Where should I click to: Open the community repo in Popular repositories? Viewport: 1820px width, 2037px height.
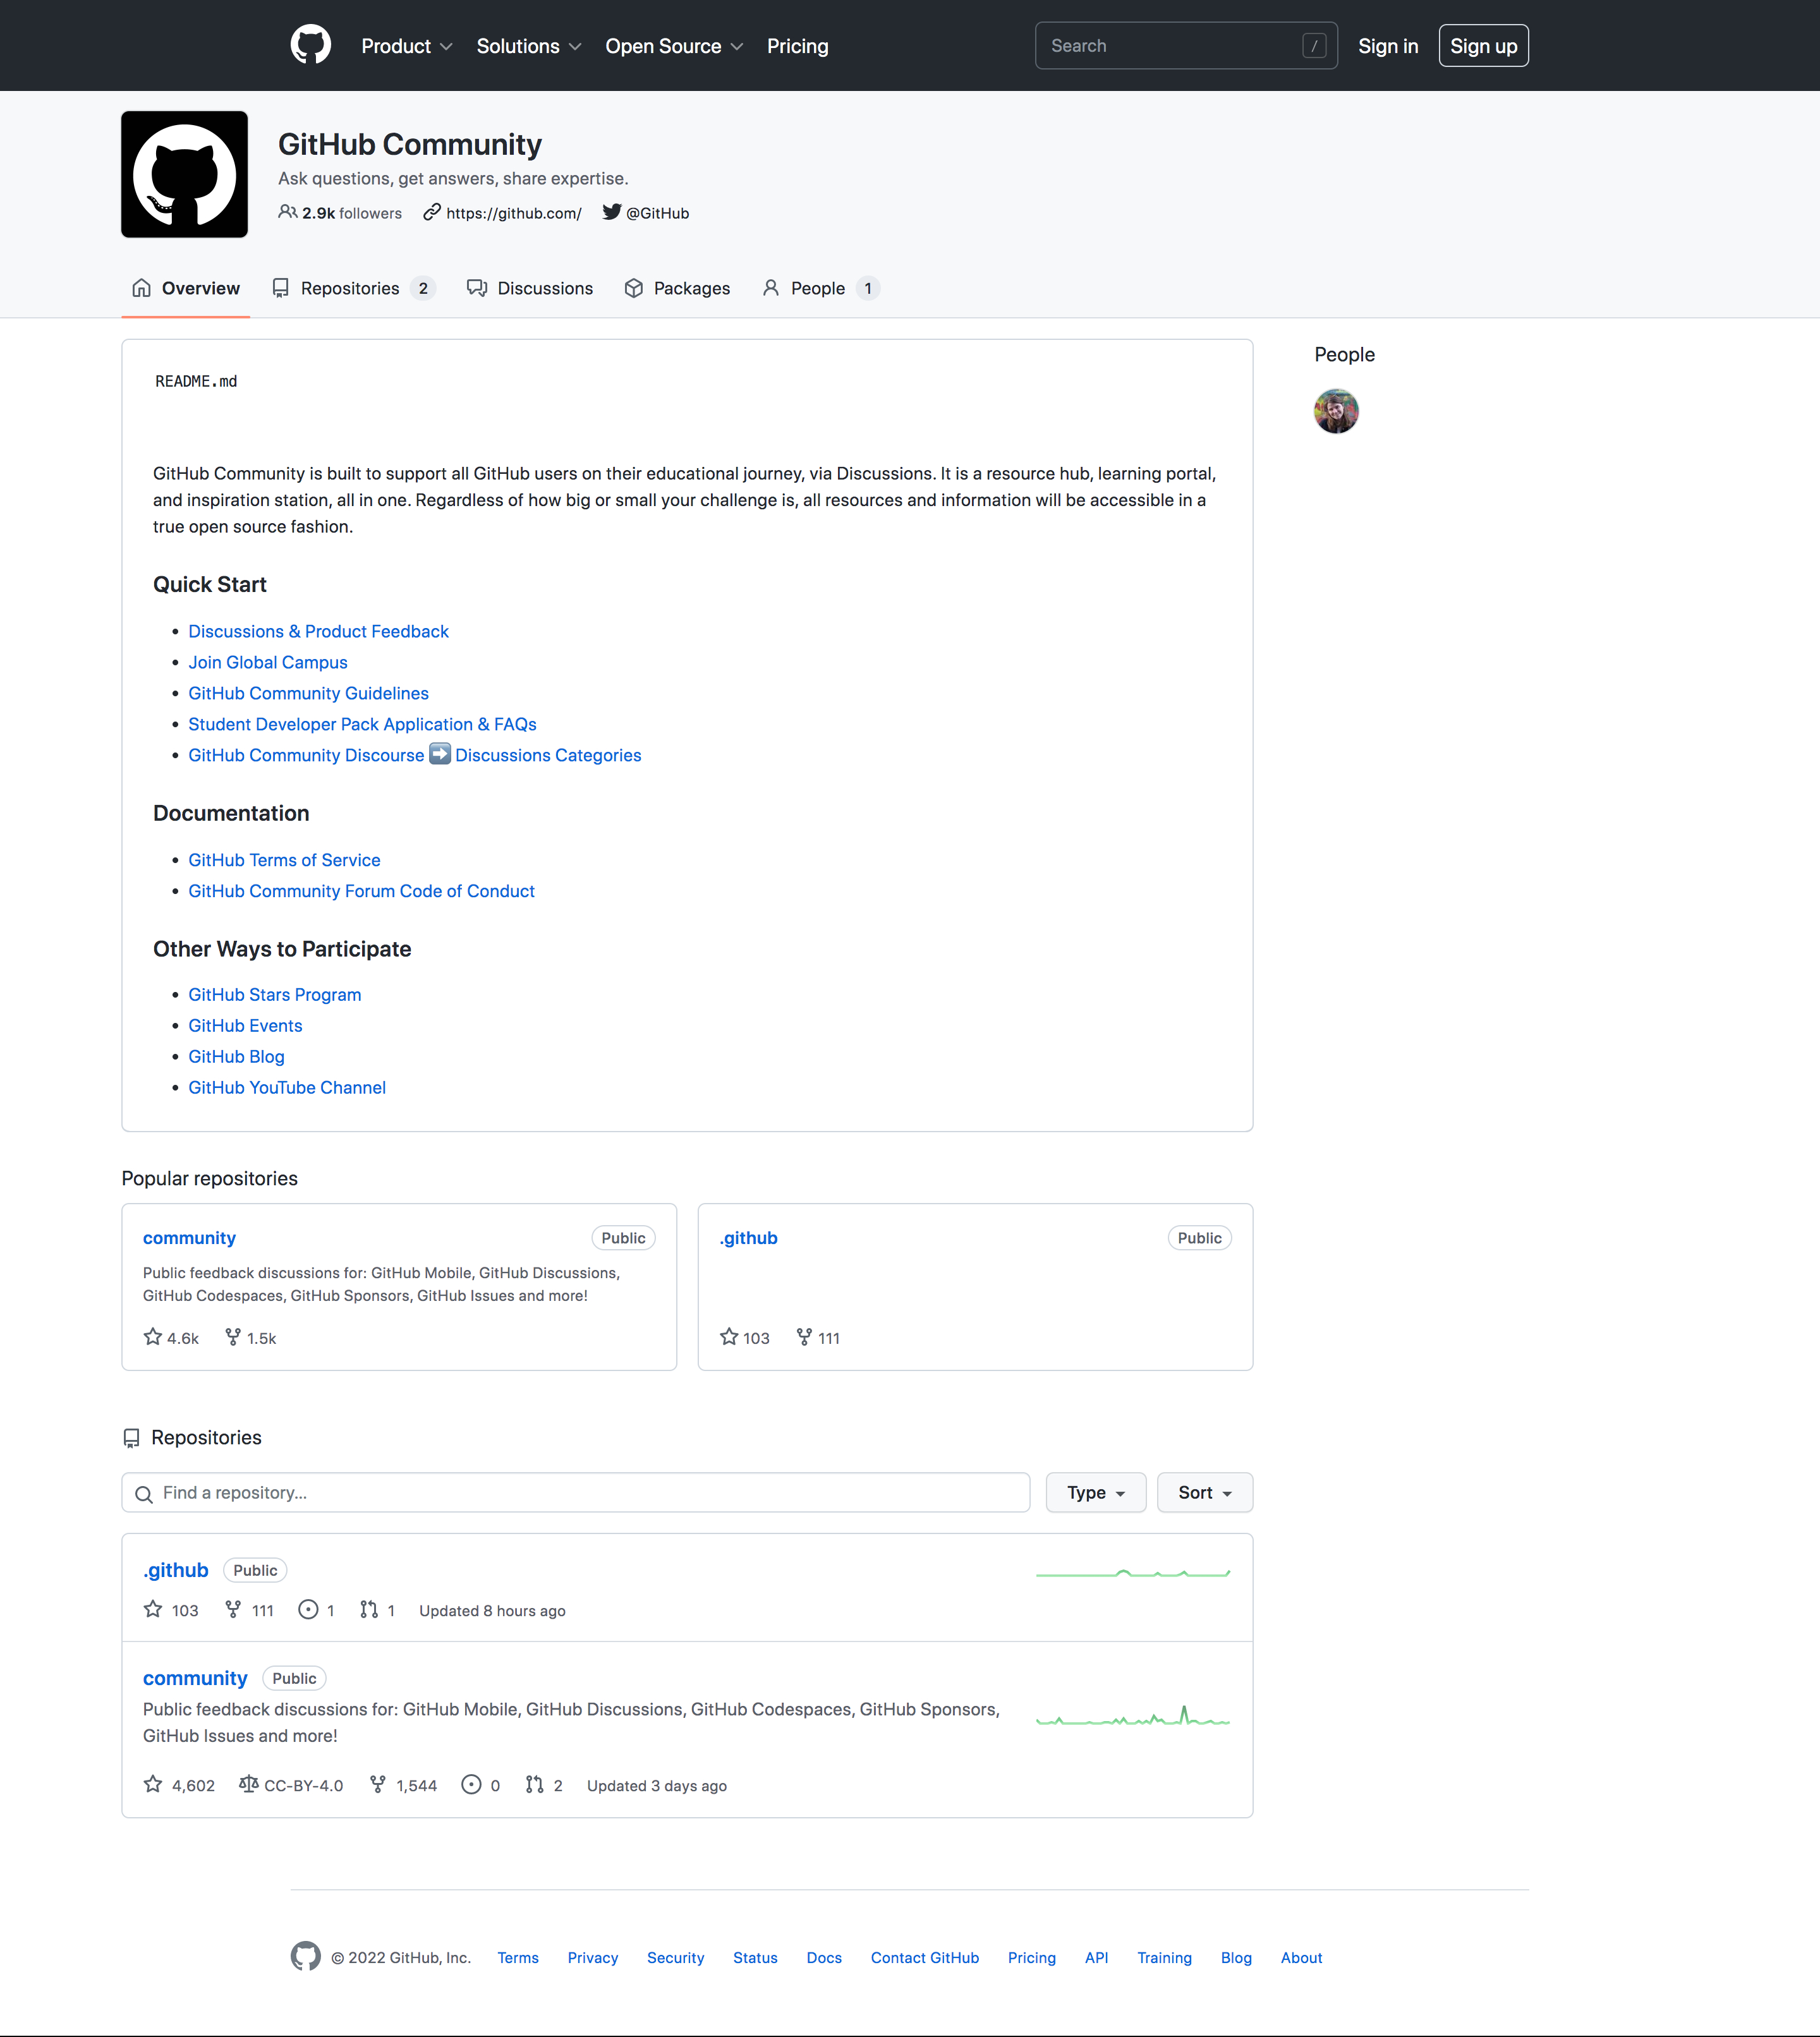tap(189, 1237)
